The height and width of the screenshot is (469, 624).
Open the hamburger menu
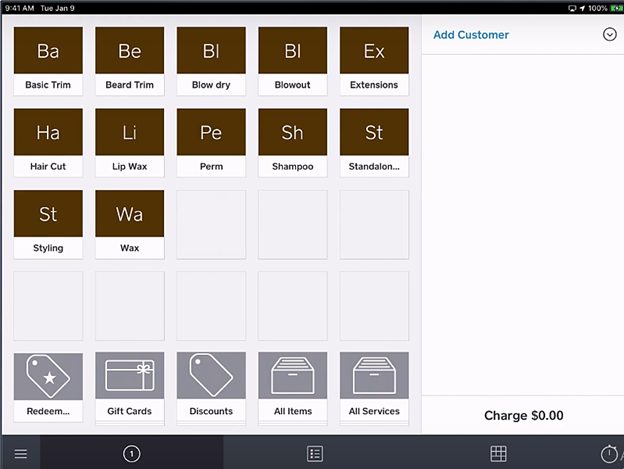(21, 453)
